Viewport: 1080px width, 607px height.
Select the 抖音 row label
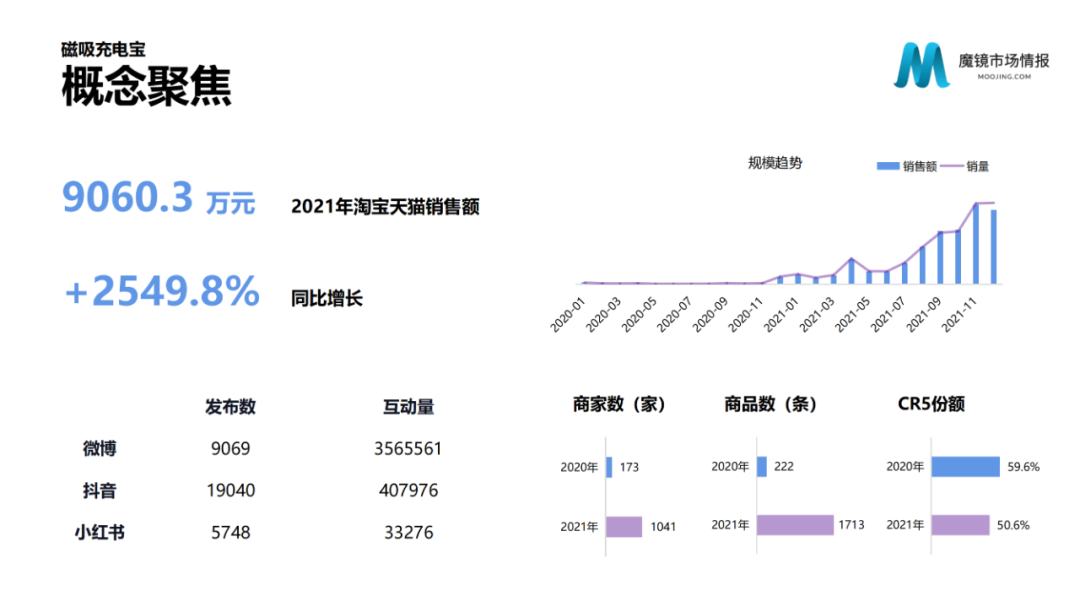100,491
